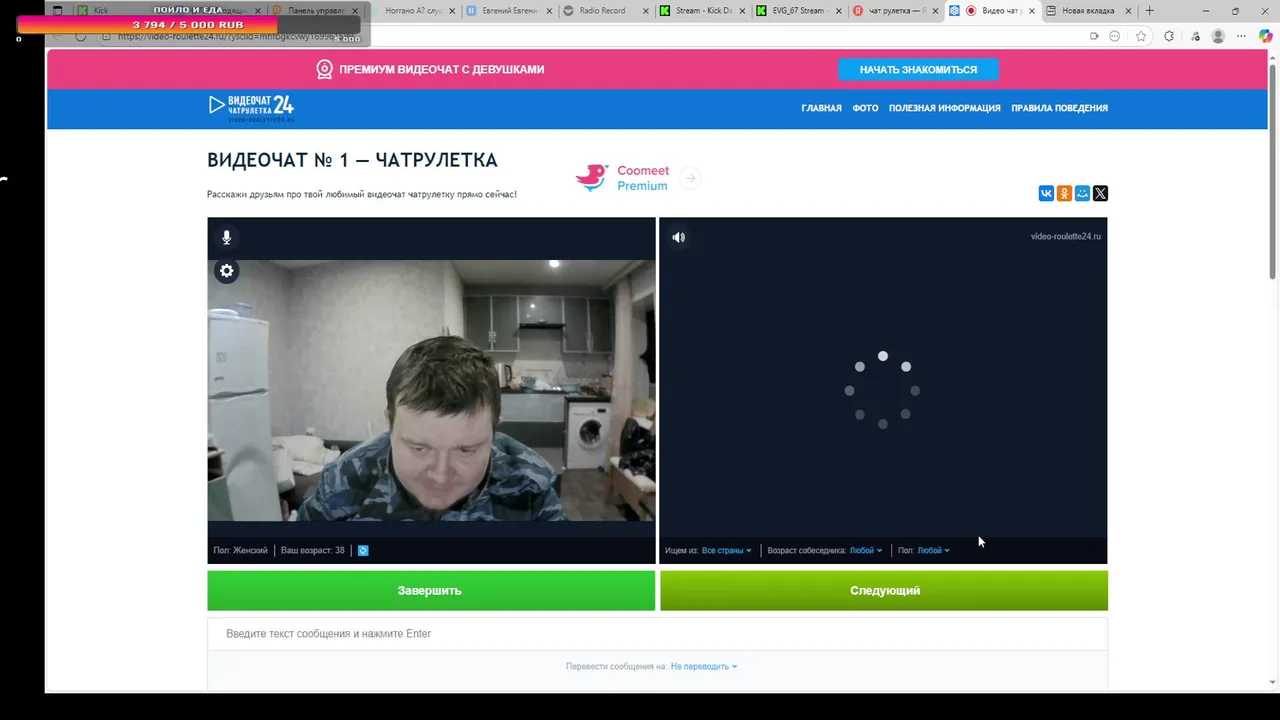Image resolution: width=1280 pixels, height=720 pixels.
Task: Click the page vertical scrollbar
Action: point(1273,170)
